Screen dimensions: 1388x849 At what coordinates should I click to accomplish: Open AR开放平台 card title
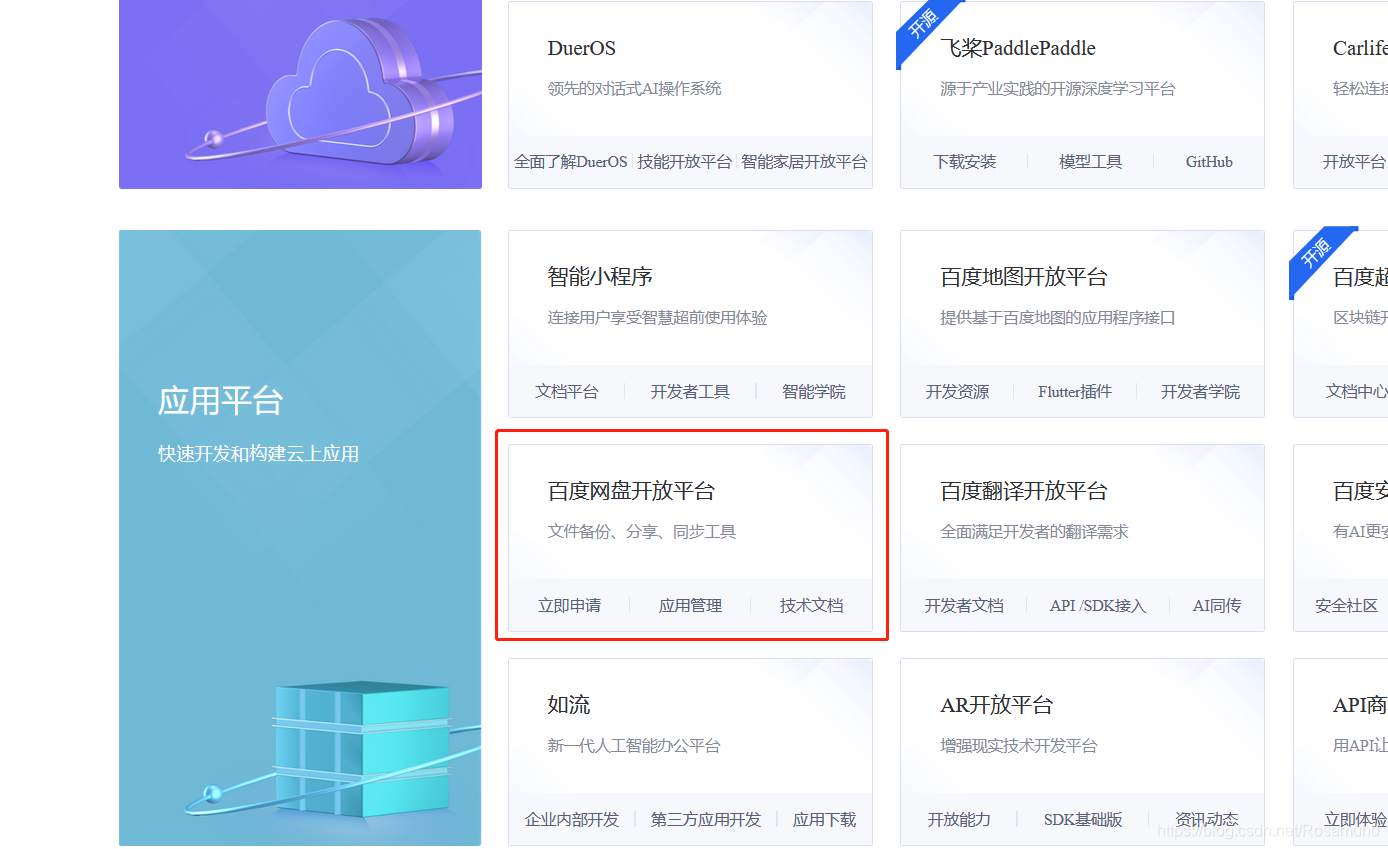pos(997,705)
